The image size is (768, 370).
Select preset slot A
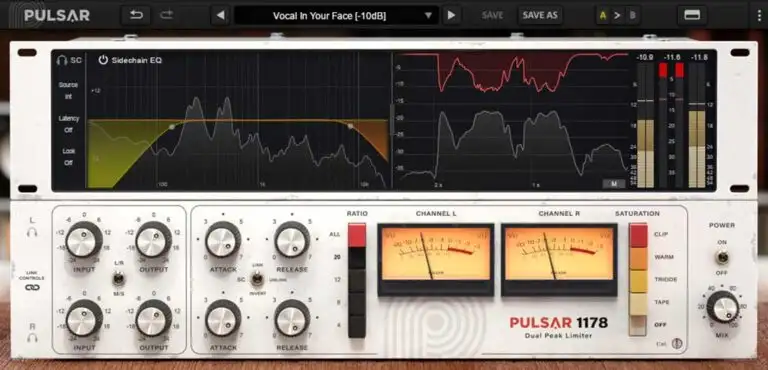tap(602, 16)
